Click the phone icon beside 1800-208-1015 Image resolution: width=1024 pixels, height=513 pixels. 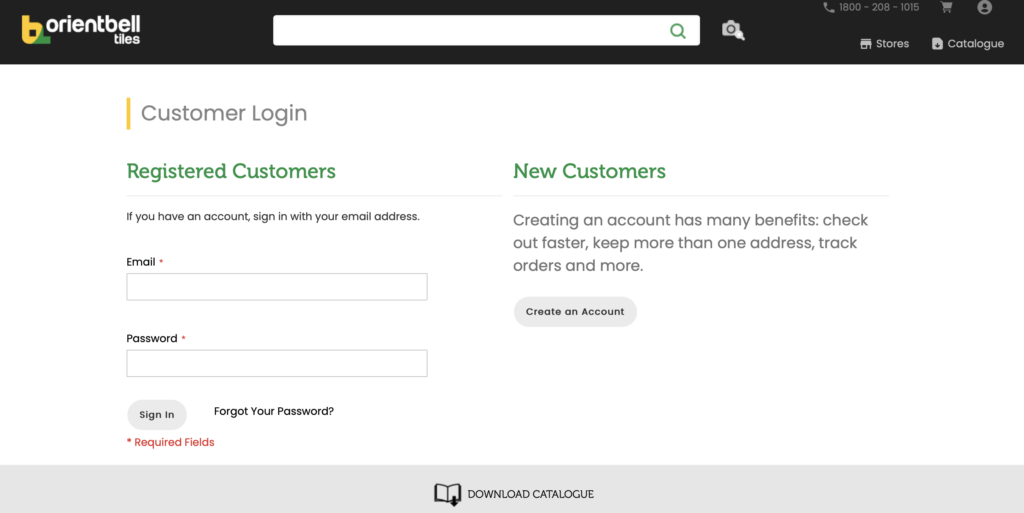click(829, 7)
